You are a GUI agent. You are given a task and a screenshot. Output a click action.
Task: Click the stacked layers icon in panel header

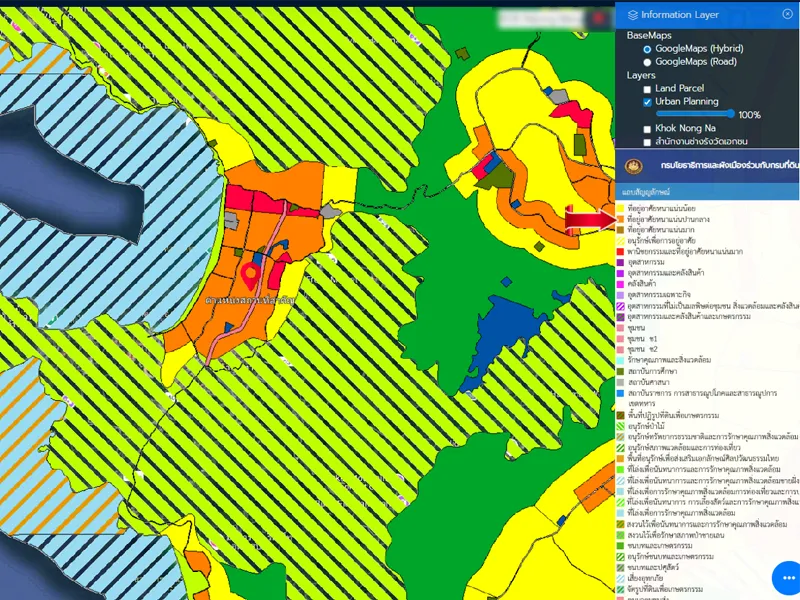coord(631,15)
